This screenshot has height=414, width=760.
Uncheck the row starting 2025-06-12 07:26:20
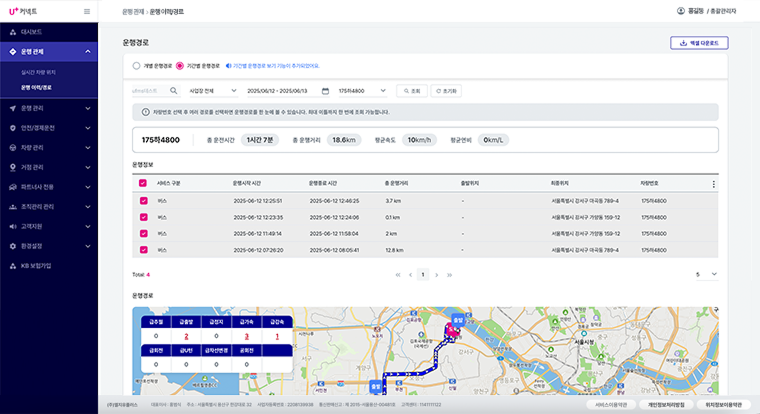point(143,250)
